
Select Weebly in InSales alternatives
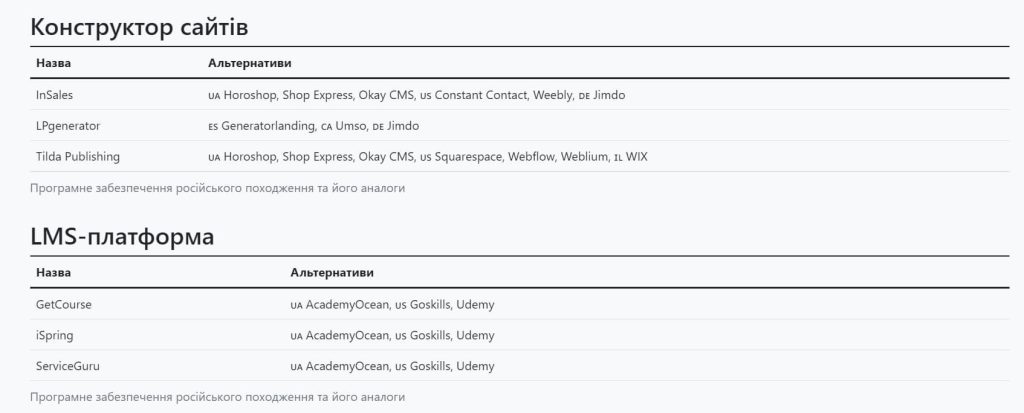coord(552,95)
